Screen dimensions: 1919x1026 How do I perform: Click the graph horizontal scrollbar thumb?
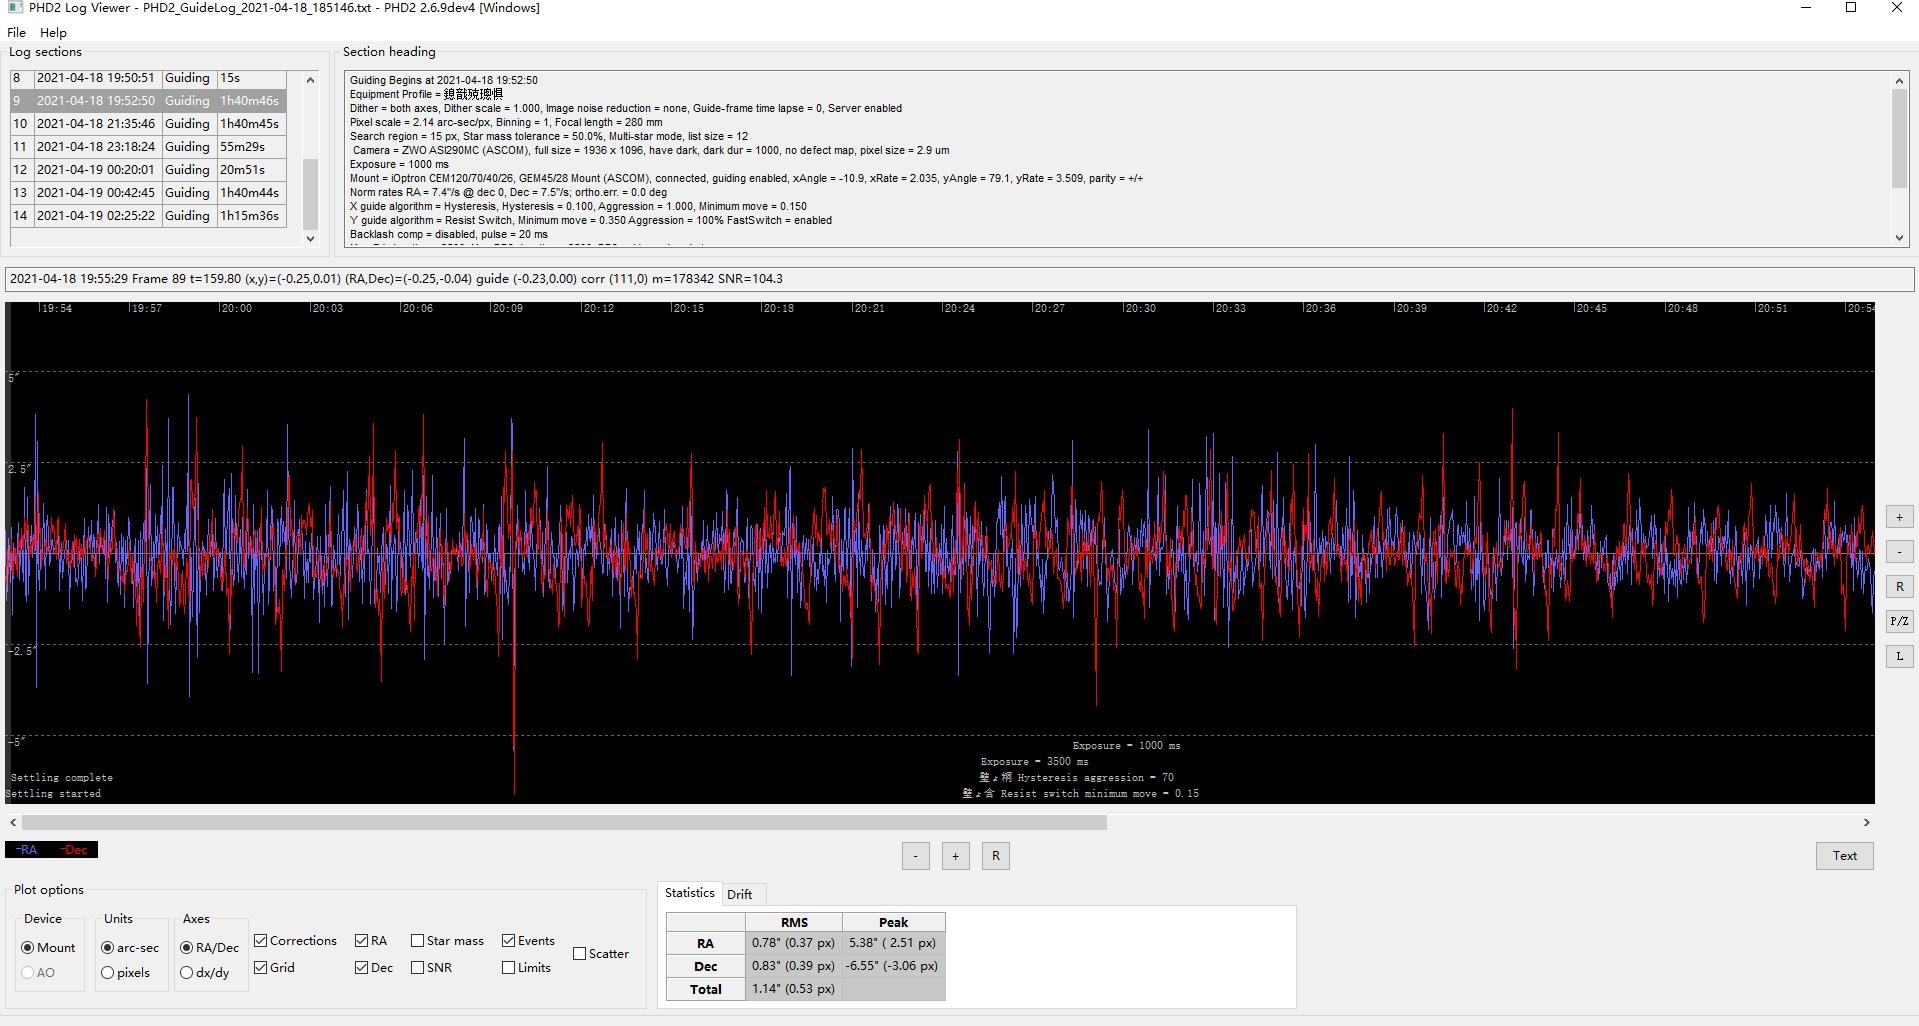coord(564,822)
